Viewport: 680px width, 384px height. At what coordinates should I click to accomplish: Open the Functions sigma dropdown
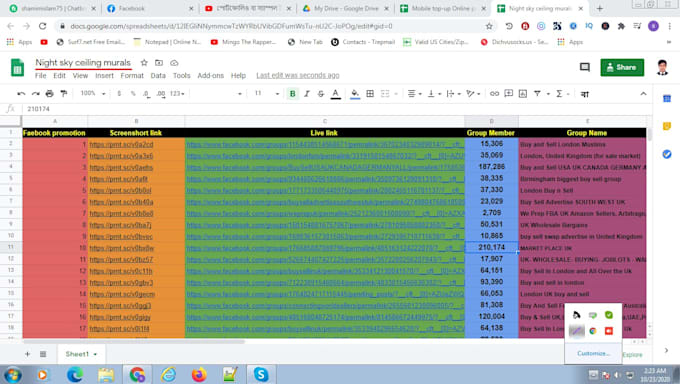(x=562, y=94)
